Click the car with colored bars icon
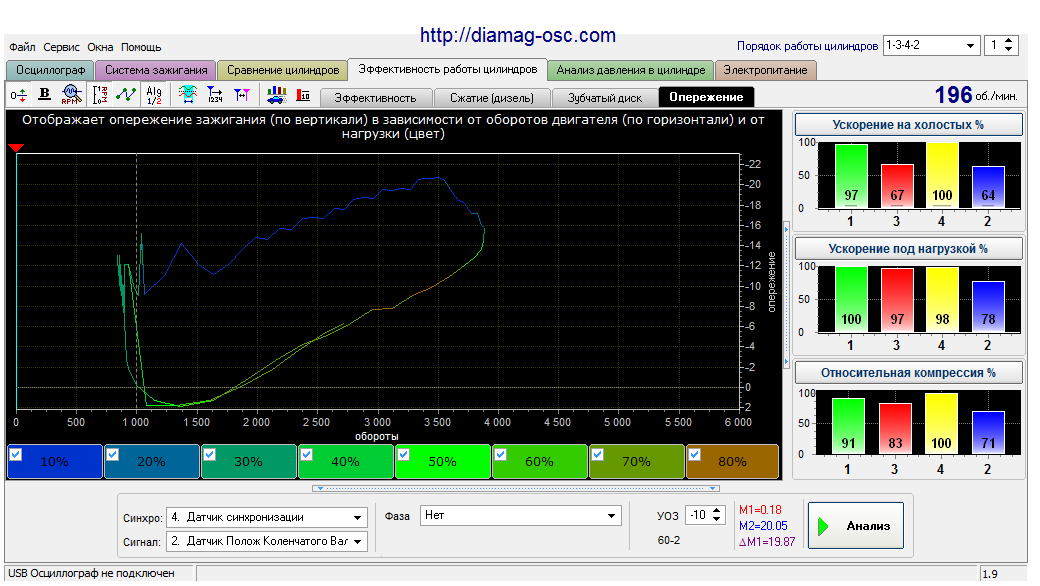 click(277, 95)
